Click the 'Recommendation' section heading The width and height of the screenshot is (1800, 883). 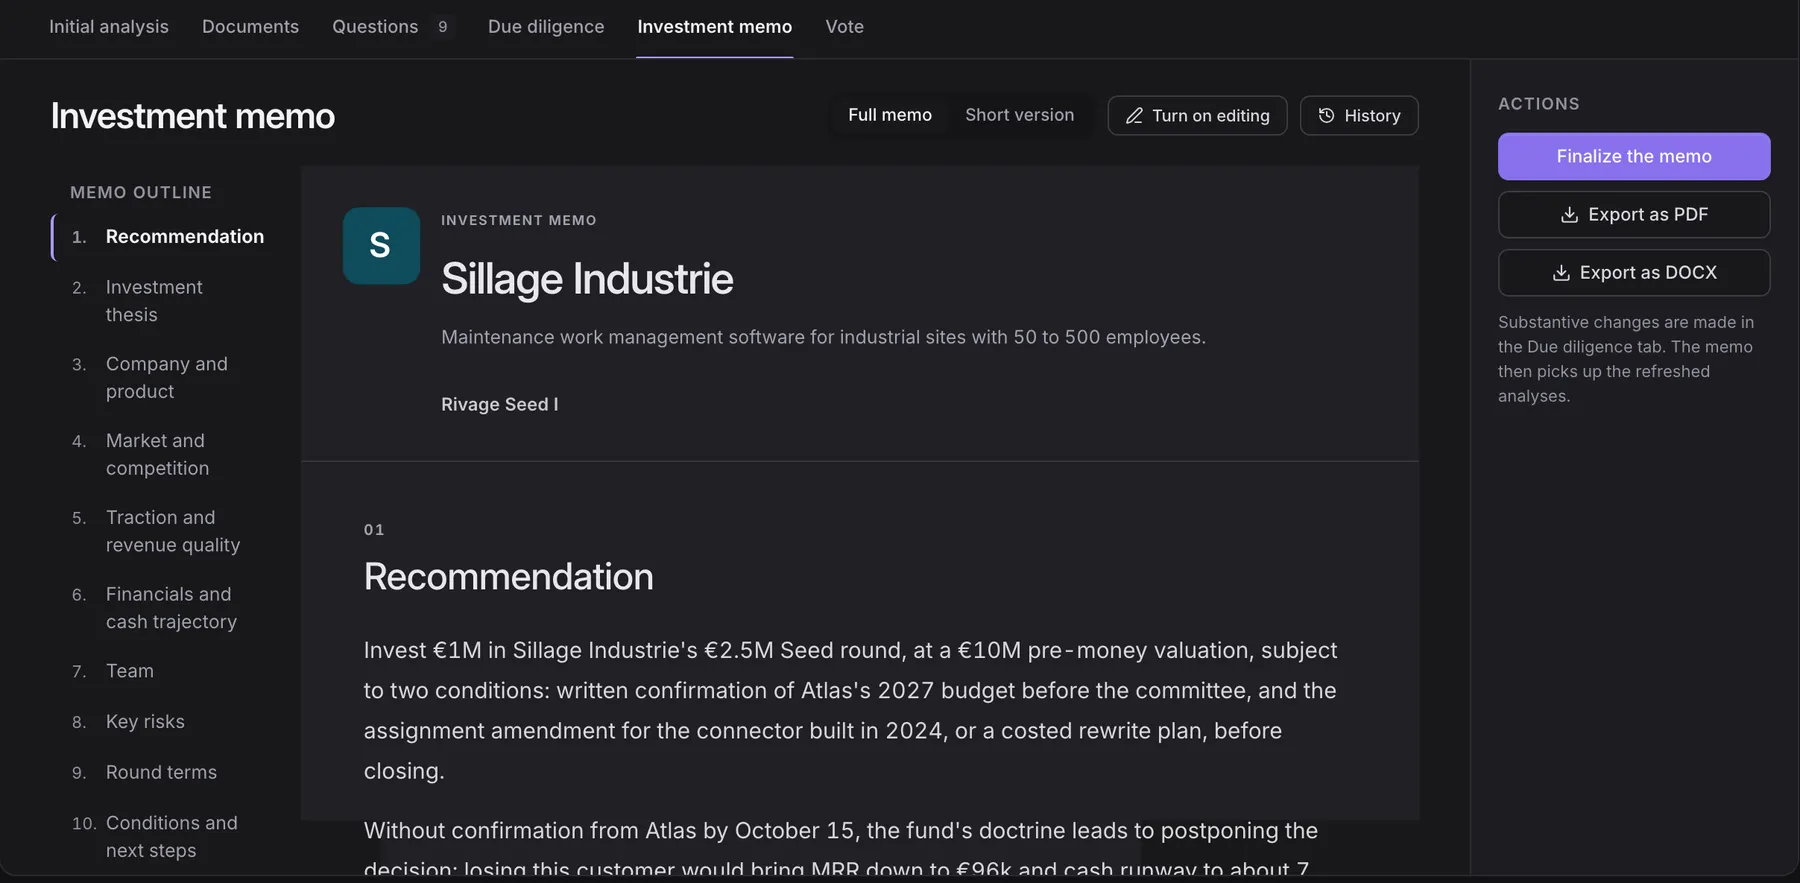[508, 577]
